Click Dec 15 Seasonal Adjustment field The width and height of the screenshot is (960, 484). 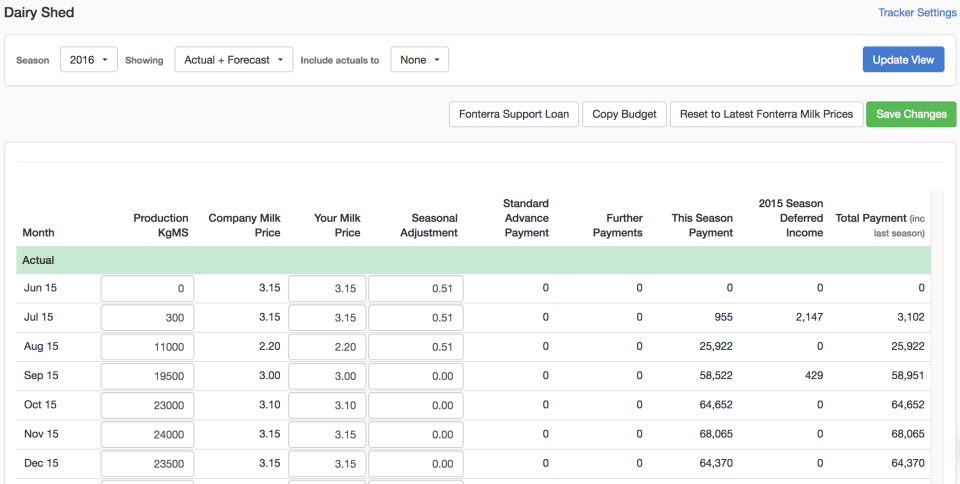tap(415, 464)
